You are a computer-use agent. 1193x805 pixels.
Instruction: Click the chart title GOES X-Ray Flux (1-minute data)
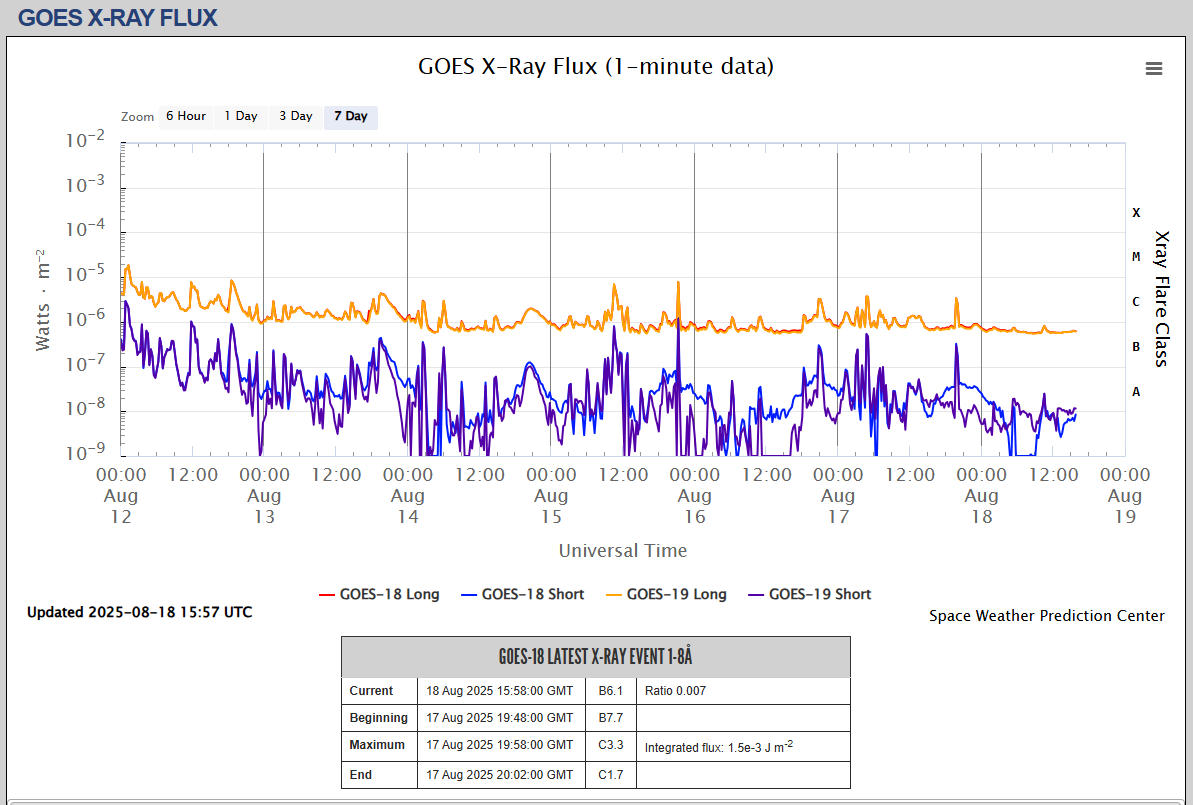(596, 66)
